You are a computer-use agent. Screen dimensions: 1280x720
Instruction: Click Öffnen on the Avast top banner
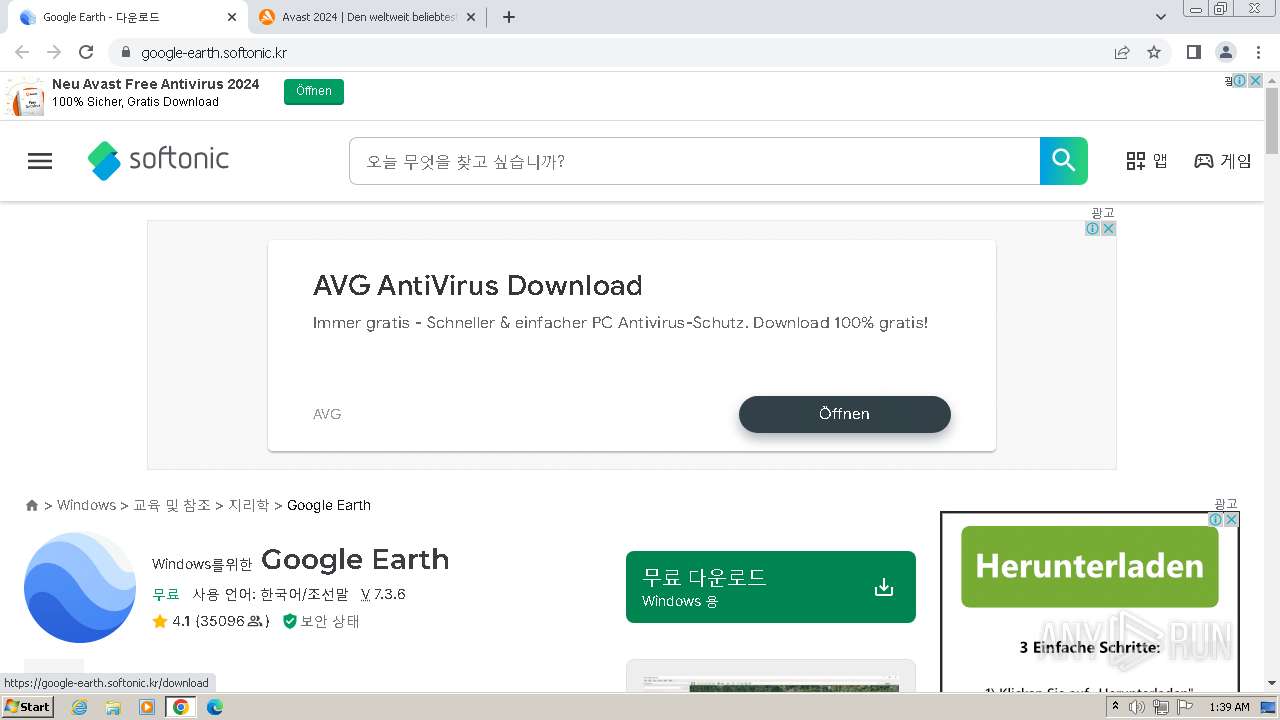pyautogui.click(x=314, y=91)
